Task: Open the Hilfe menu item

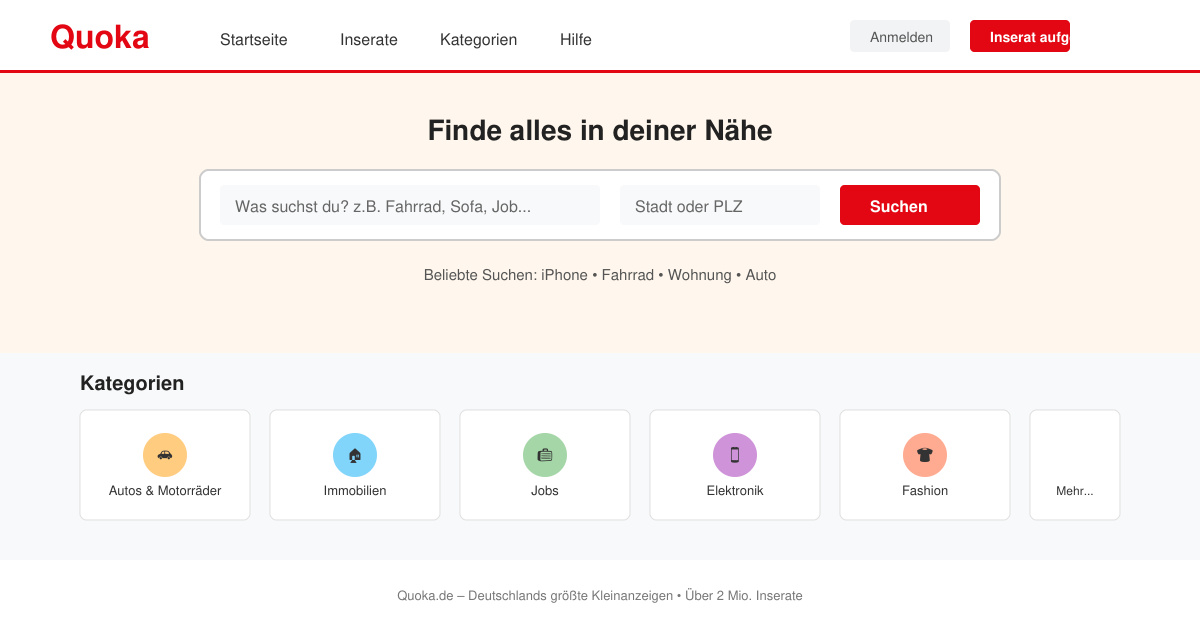Action: [x=576, y=40]
